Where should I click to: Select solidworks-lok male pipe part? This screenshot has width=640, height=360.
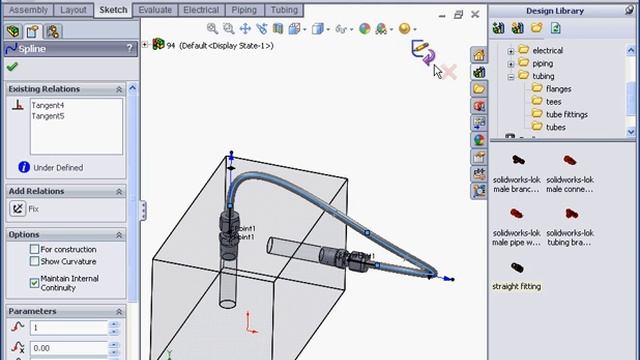pyautogui.click(x=517, y=227)
